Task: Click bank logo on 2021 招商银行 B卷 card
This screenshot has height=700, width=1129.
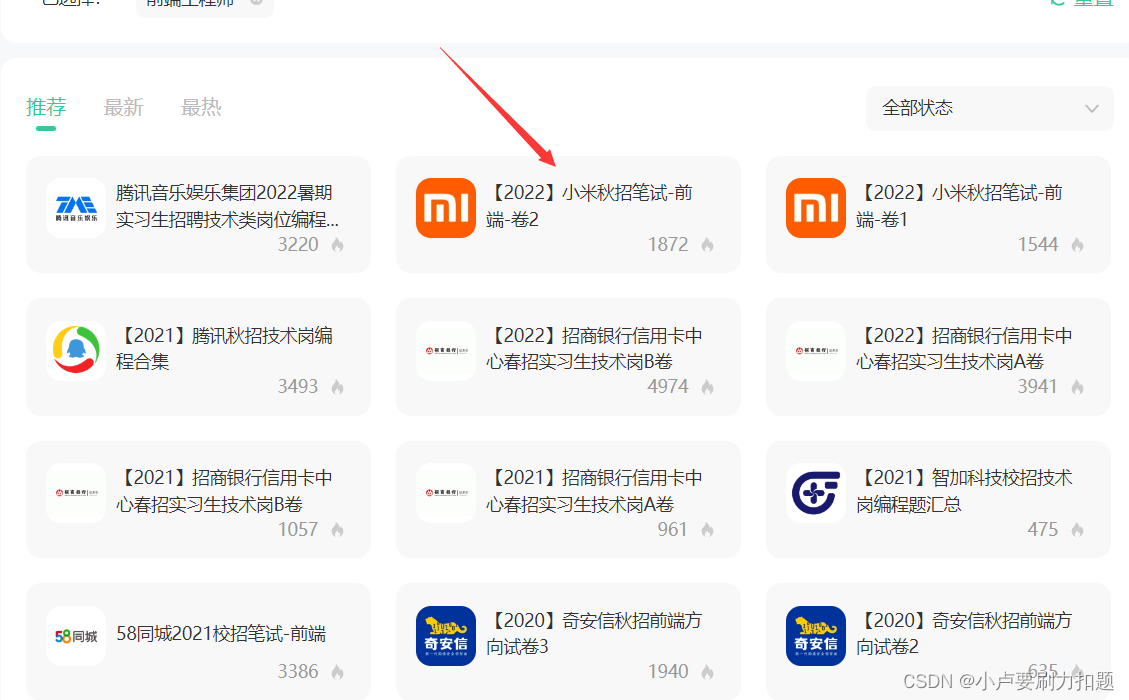Action: [76, 493]
